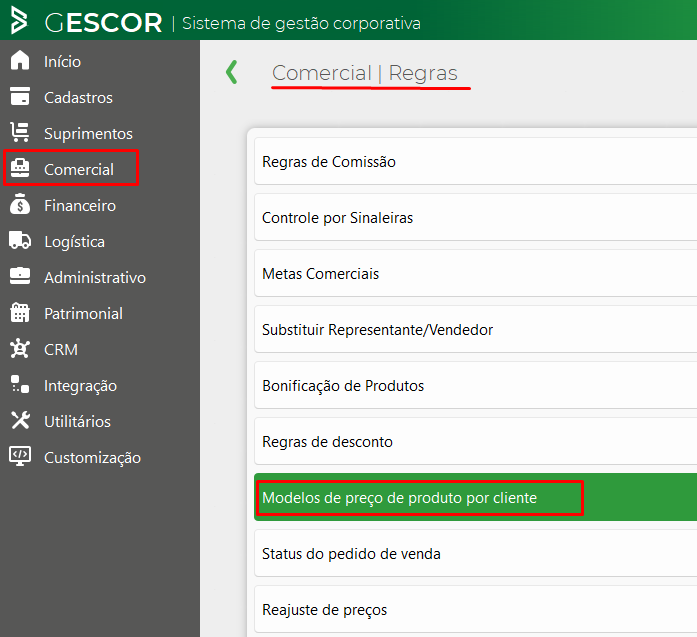The height and width of the screenshot is (637, 697).
Task: Click the Financeiro money bag icon
Action: pyautogui.click(x=20, y=204)
